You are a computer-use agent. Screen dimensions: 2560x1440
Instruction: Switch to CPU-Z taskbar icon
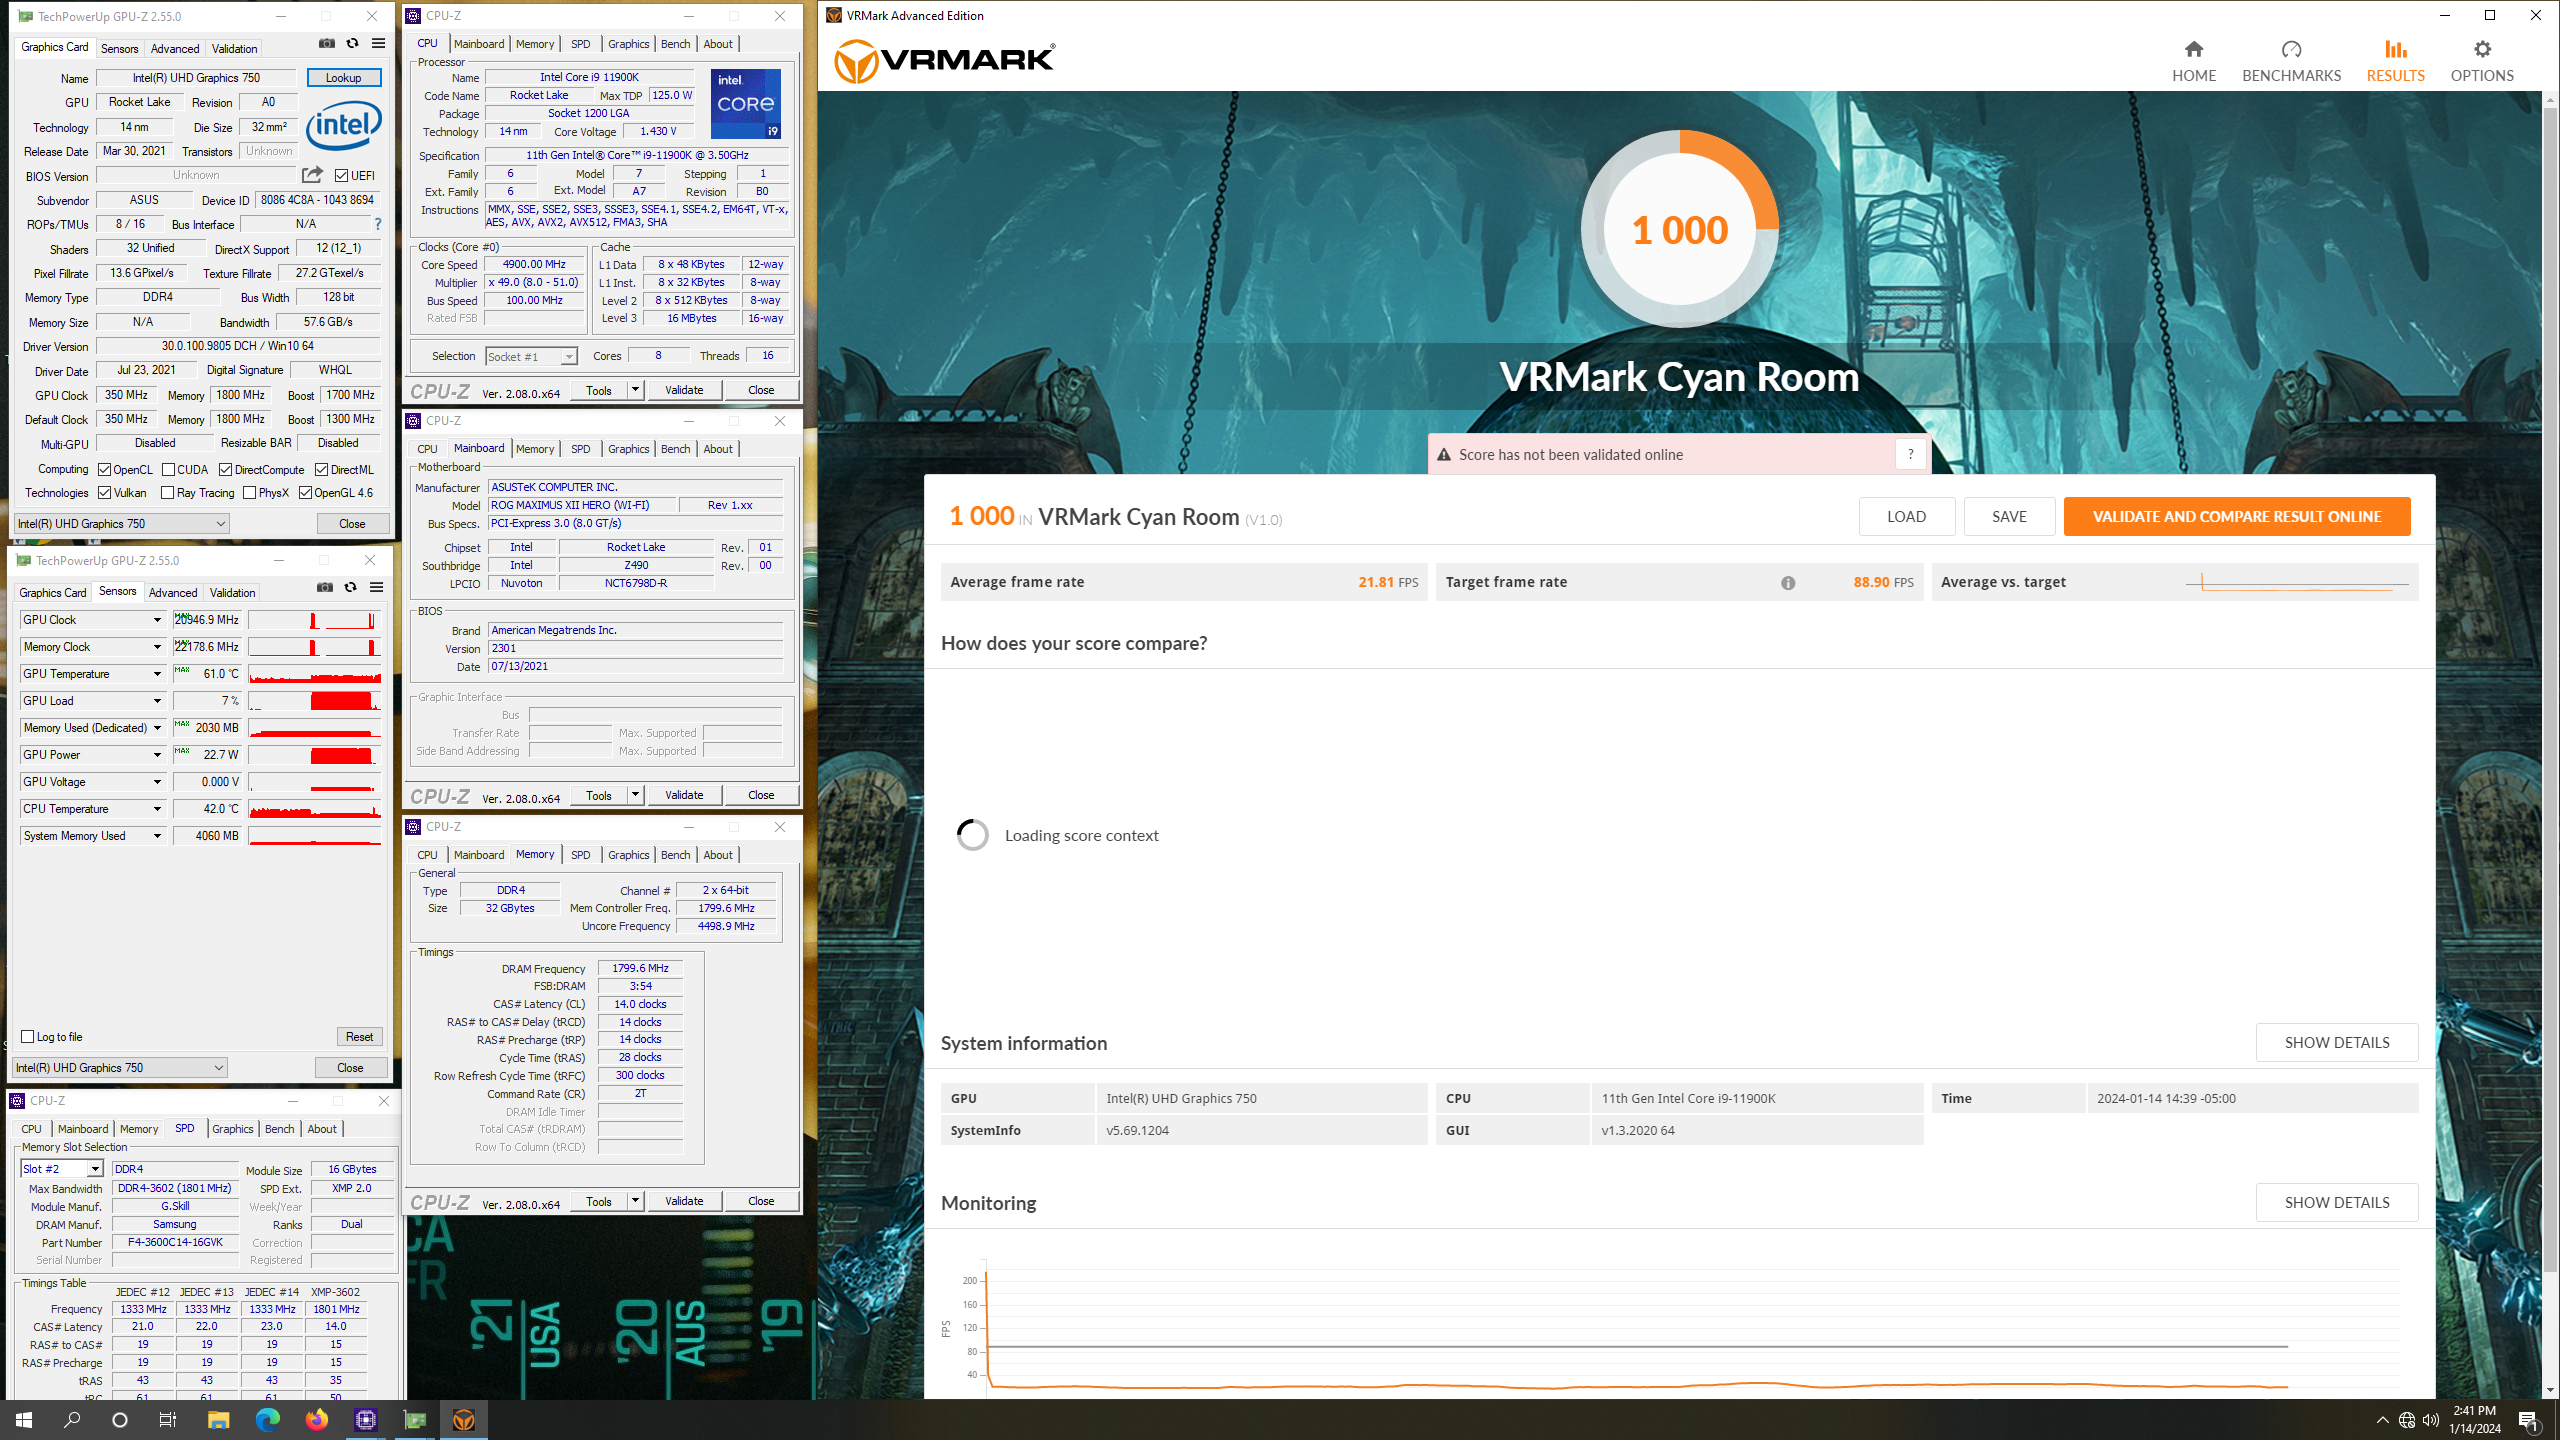tap(365, 1420)
